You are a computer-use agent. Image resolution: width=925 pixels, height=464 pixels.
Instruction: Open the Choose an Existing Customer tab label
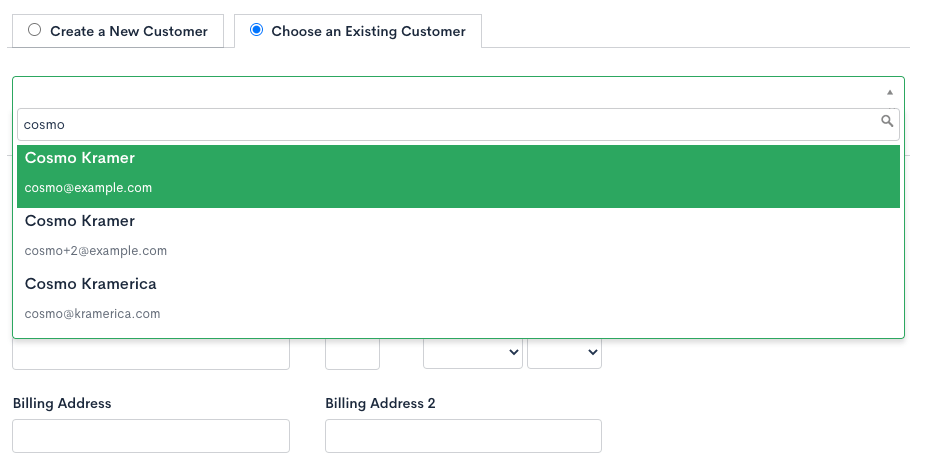click(x=368, y=31)
